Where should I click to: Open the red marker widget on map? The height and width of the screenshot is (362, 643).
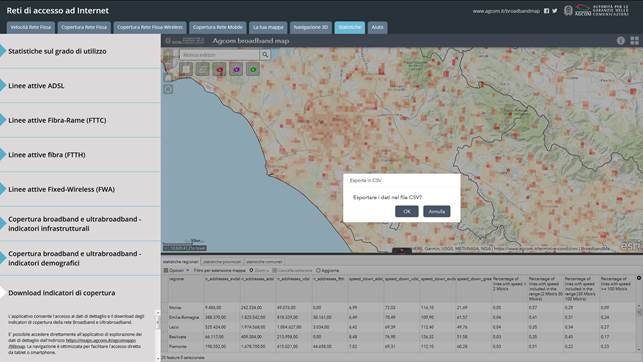pos(219,69)
